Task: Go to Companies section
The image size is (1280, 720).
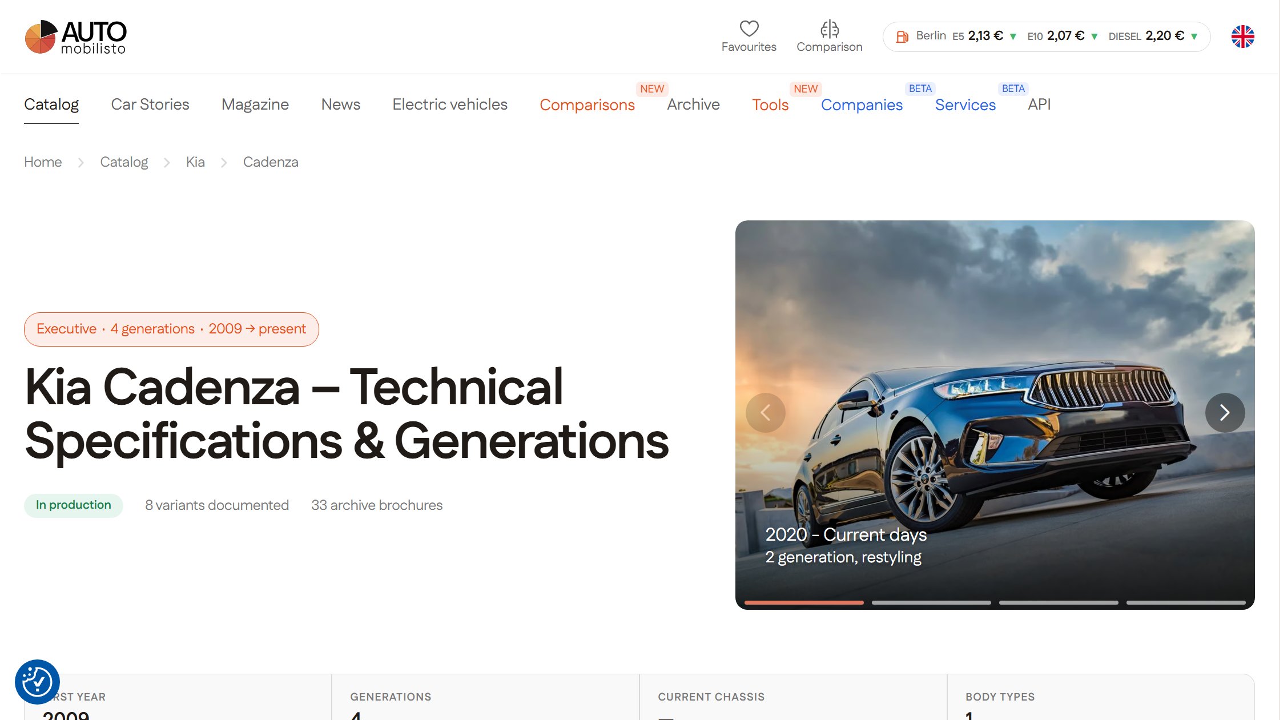Action: [862, 105]
